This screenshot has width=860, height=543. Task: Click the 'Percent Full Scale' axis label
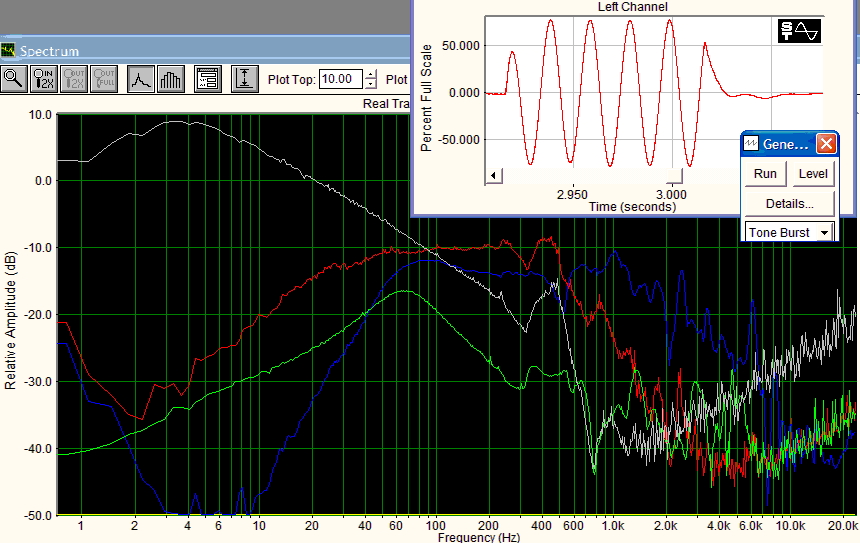point(426,98)
